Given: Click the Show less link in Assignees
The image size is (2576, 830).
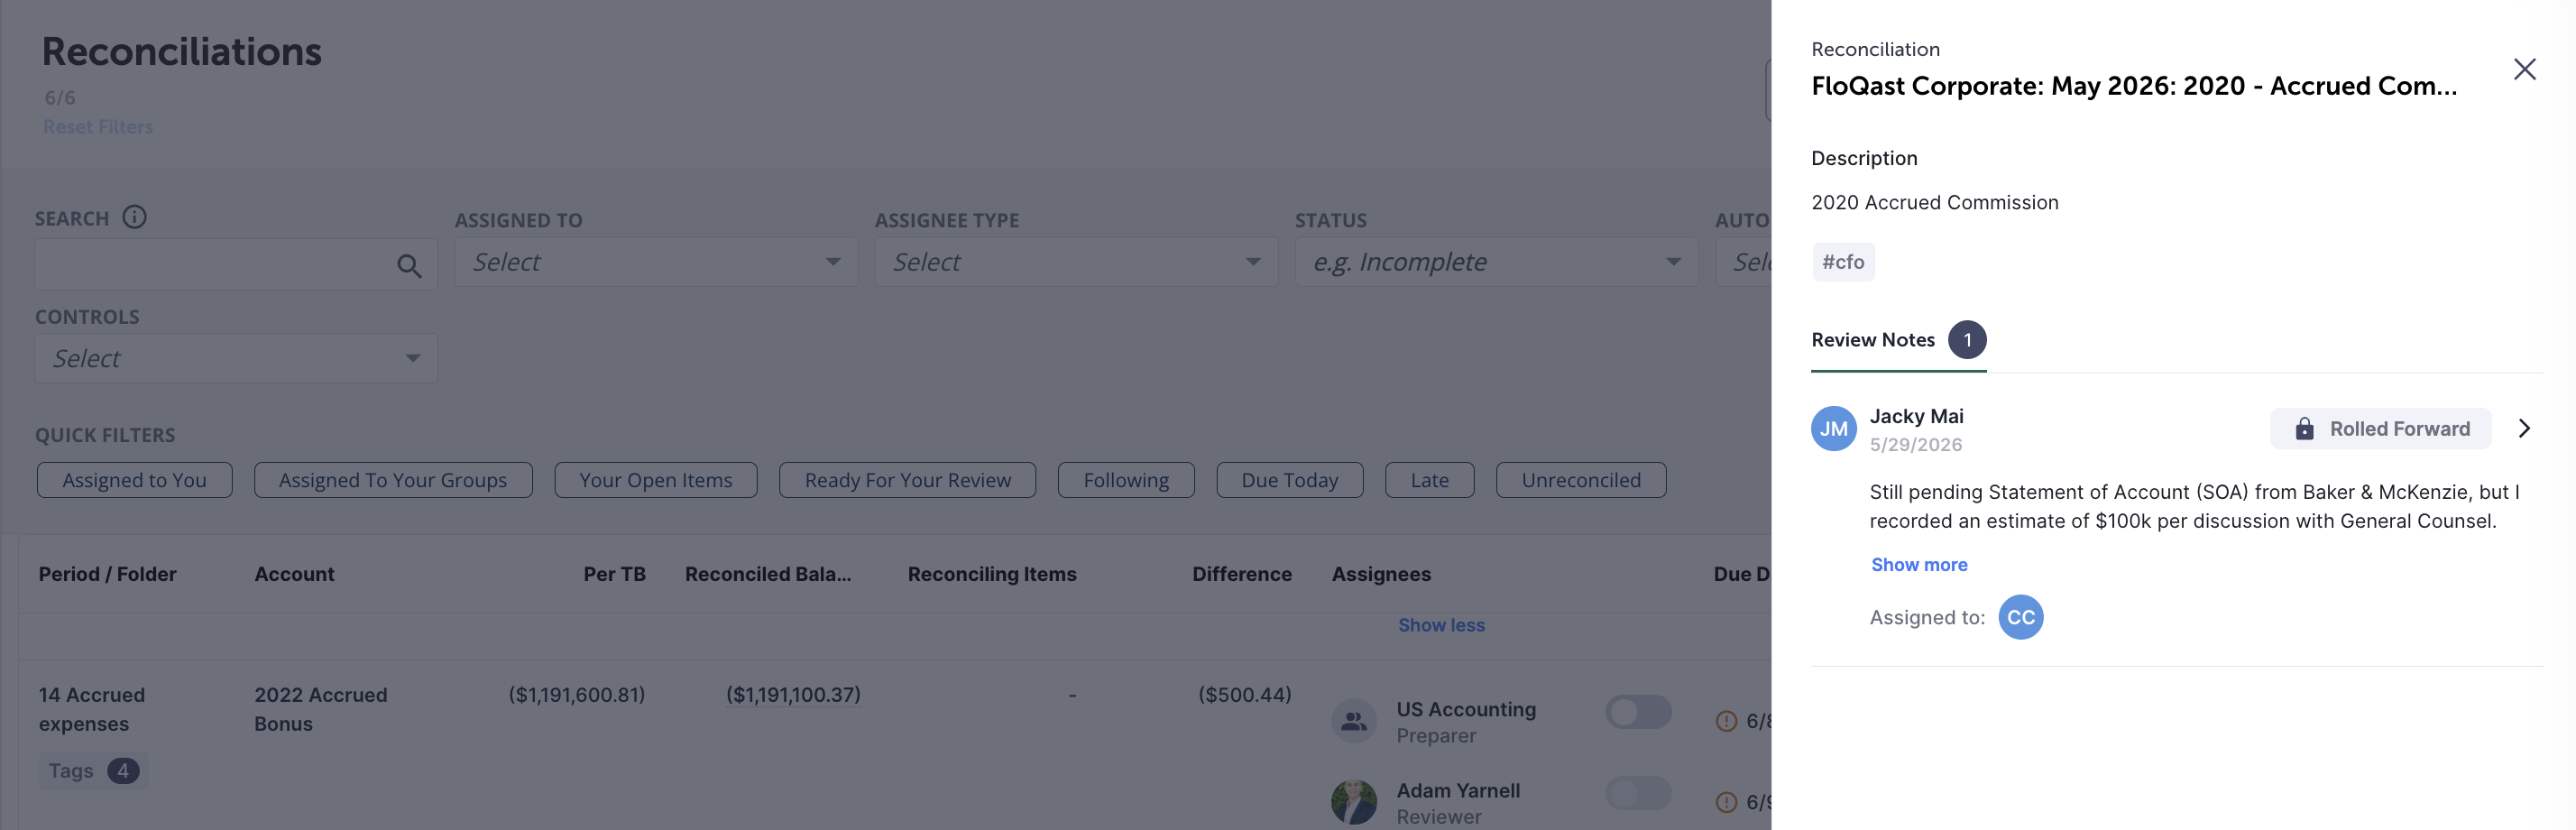Looking at the screenshot, I should tap(1441, 625).
